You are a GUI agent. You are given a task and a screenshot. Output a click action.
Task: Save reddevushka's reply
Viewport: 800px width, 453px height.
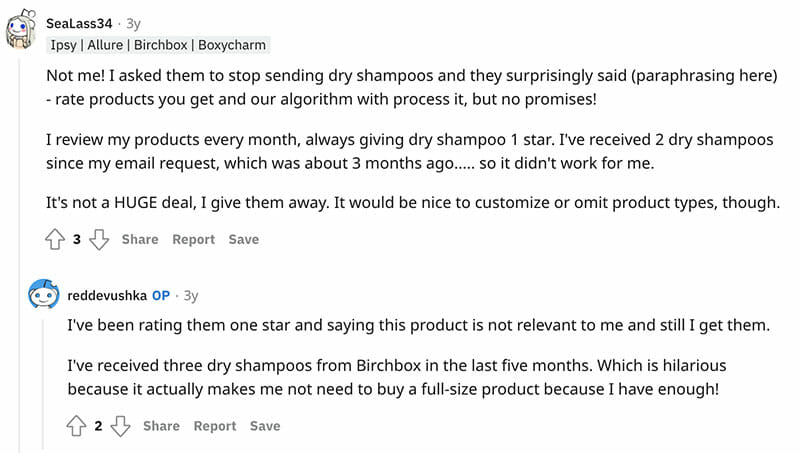coord(264,426)
